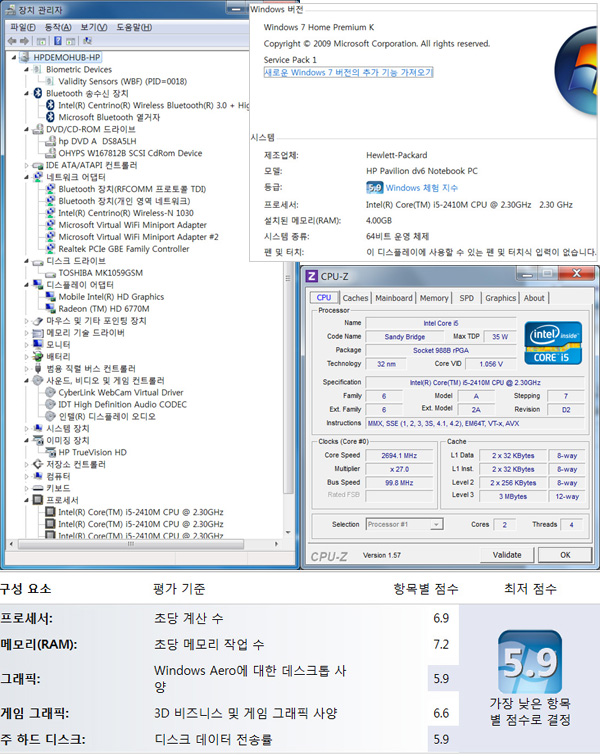Image resolution: width=600 pixels, height=756 pixels.
Task: Click the 메모리(RAM) score 7.2
Action: (x=441, y=645)
